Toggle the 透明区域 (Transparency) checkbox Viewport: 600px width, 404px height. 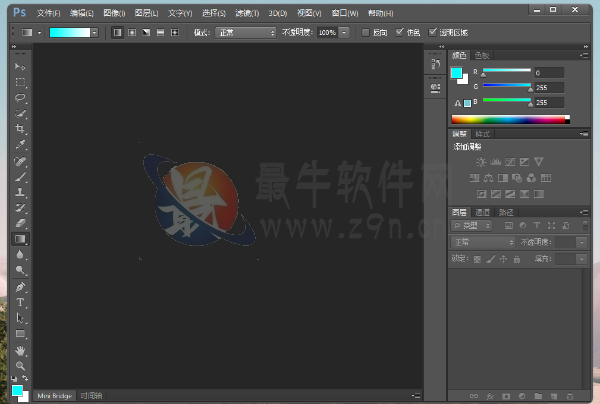(432, 33)
